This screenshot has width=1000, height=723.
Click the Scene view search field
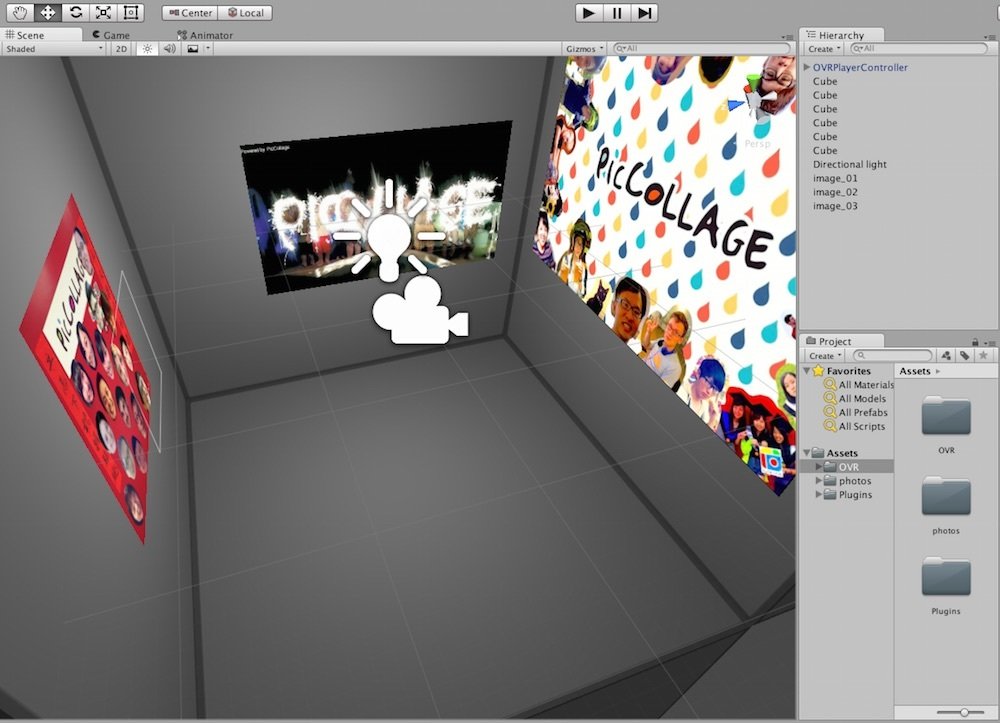click(x=702, y=48)
